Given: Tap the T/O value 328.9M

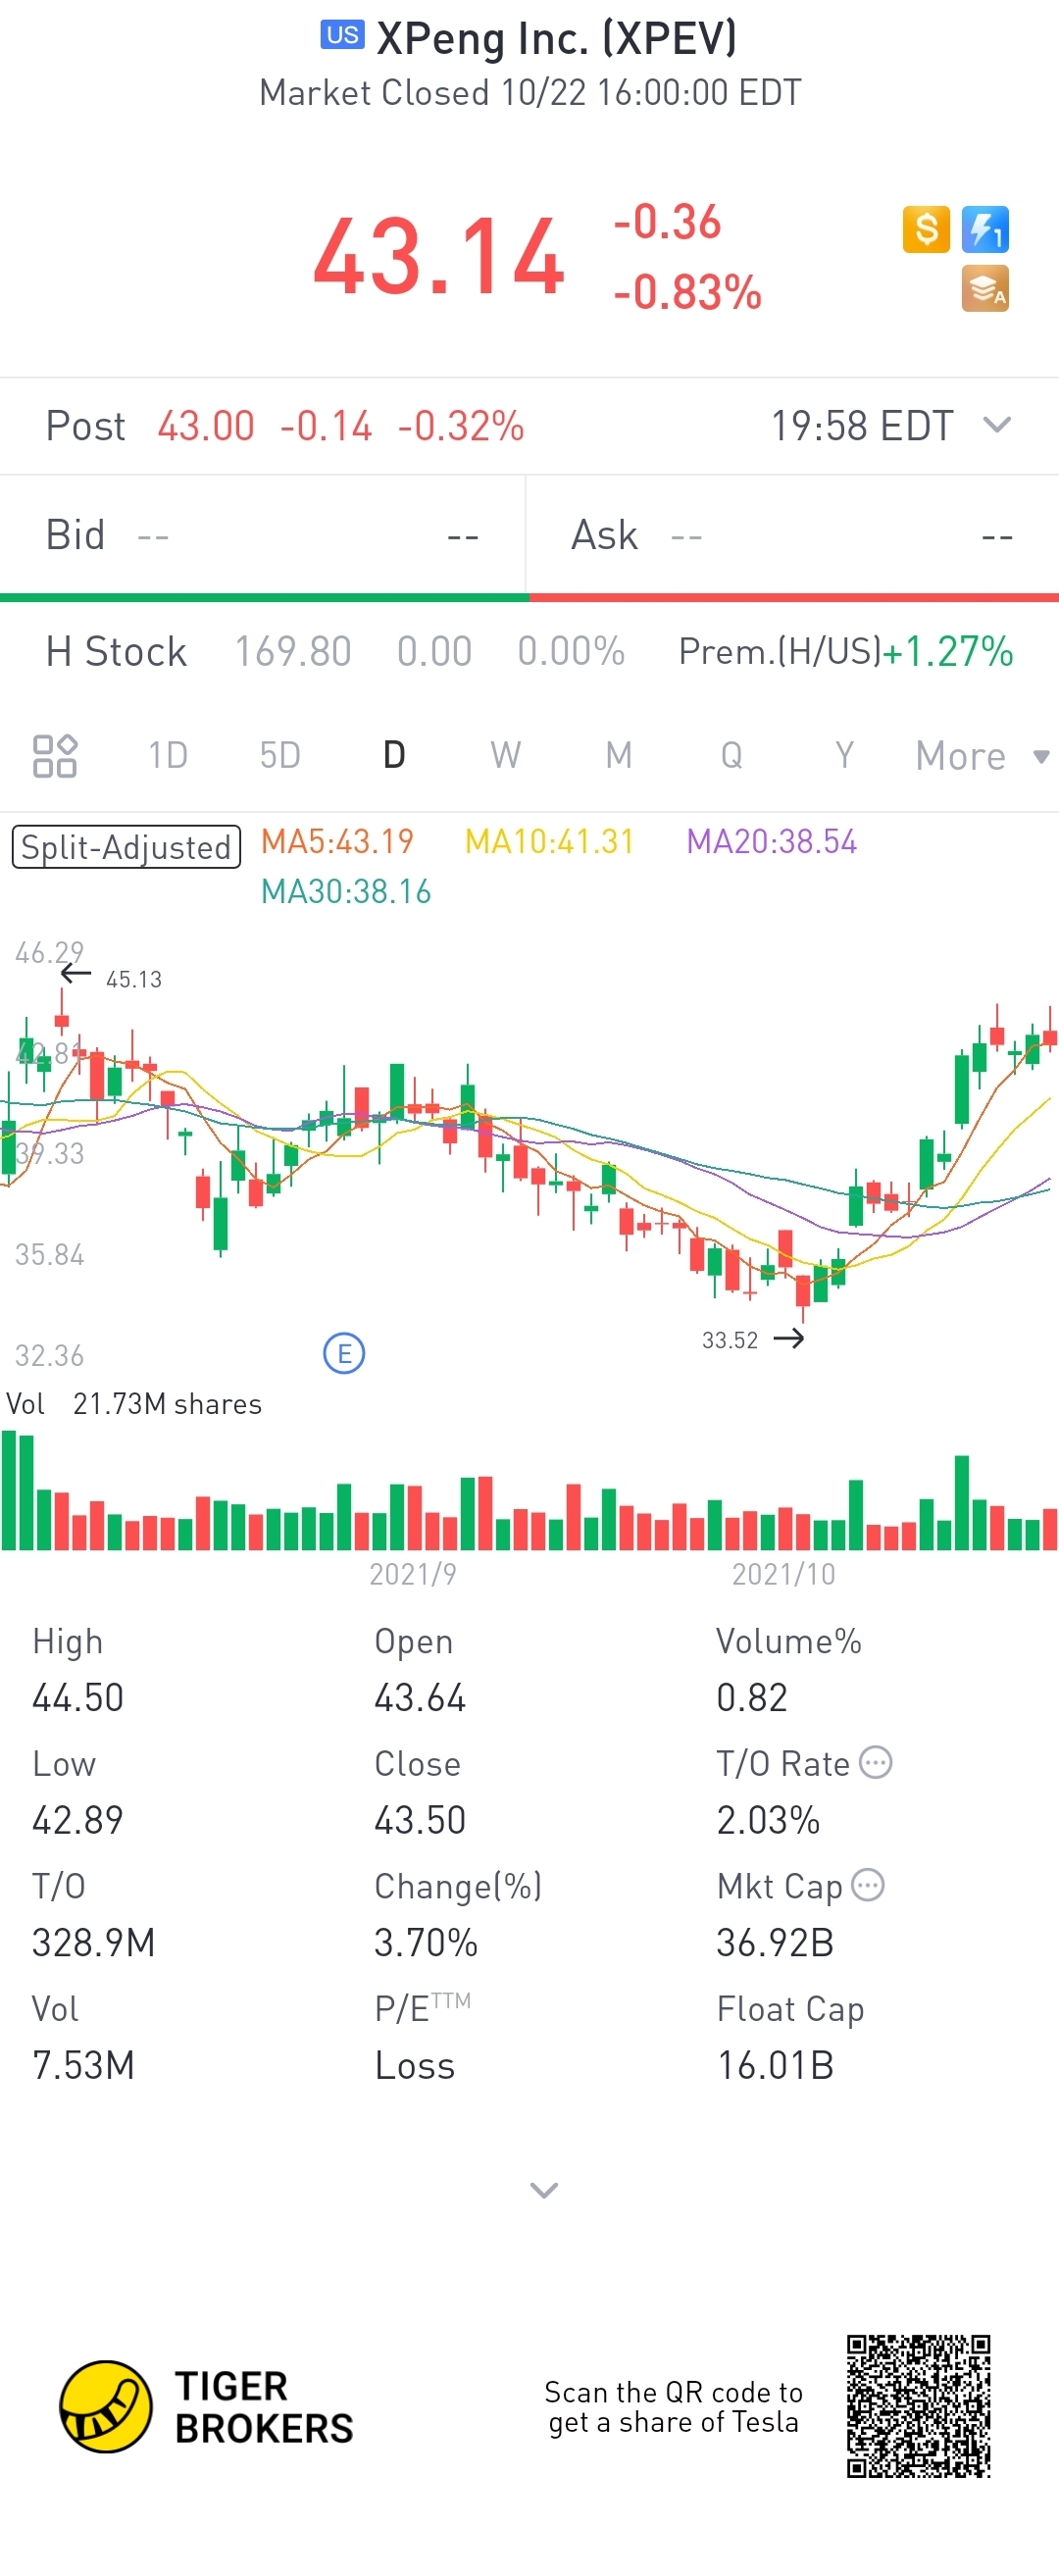Looking at the screenshot, I should tap(94, 1943).
